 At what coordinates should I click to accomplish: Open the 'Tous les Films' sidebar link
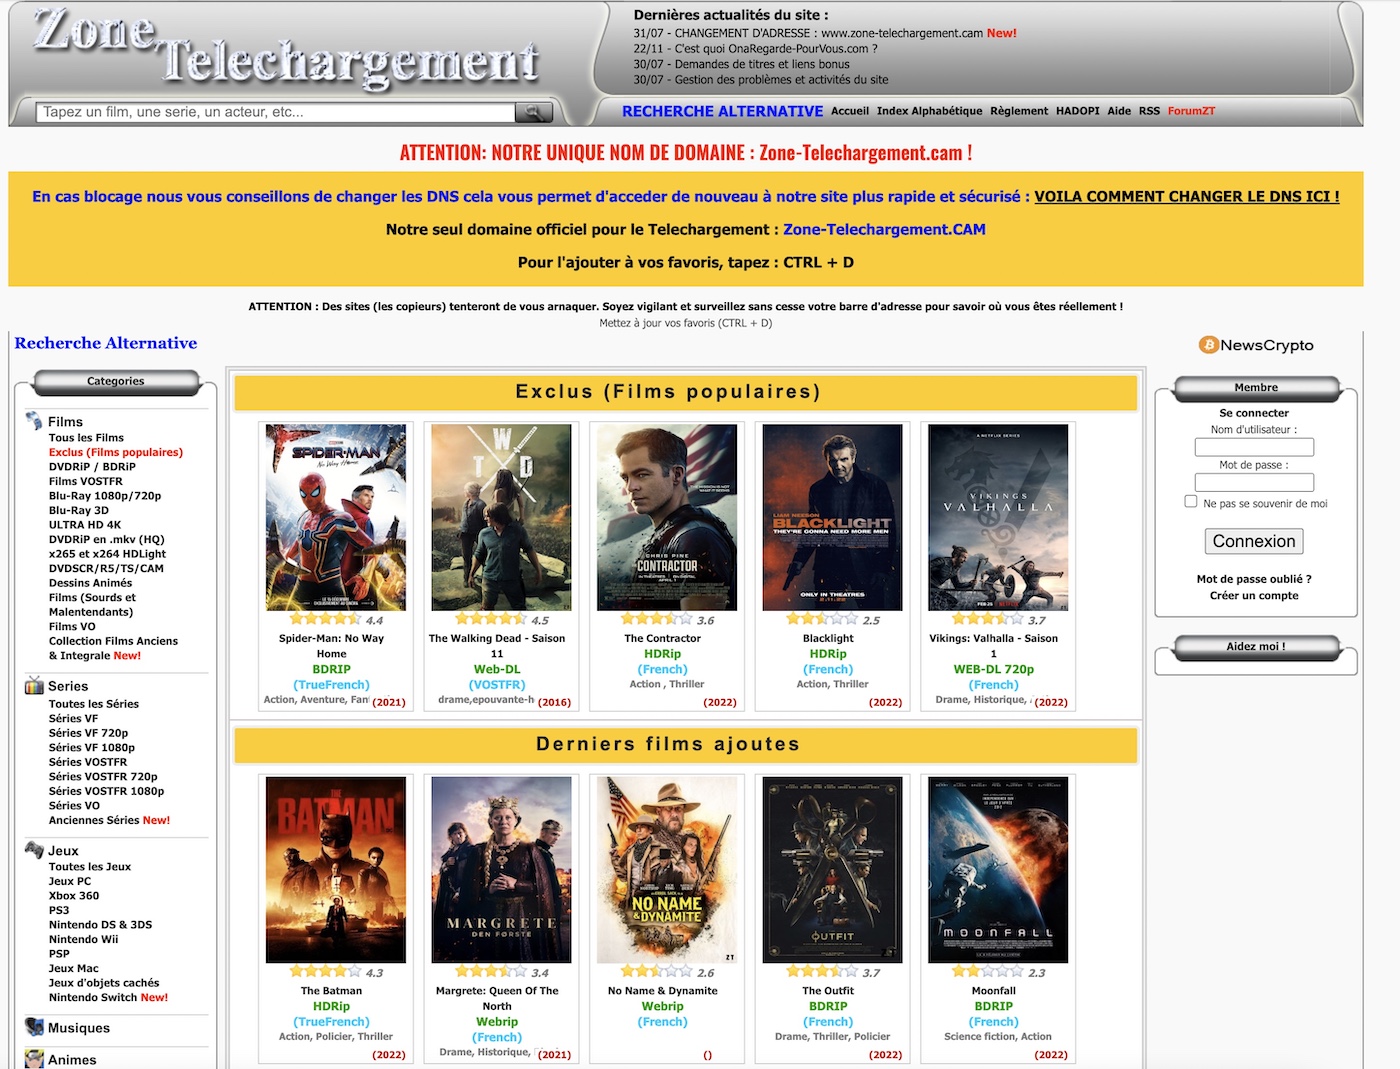(x=86, y=438)
